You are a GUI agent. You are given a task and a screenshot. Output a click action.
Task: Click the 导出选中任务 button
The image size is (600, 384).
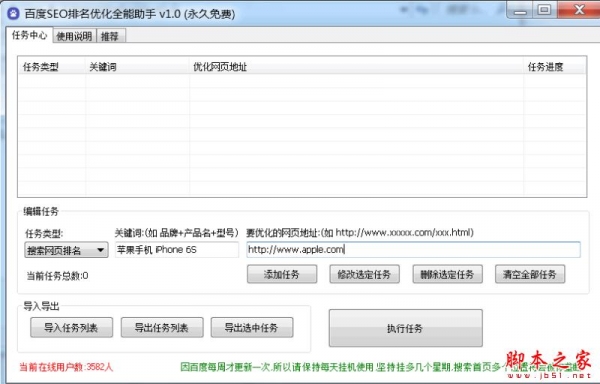[x=252, y=327]
